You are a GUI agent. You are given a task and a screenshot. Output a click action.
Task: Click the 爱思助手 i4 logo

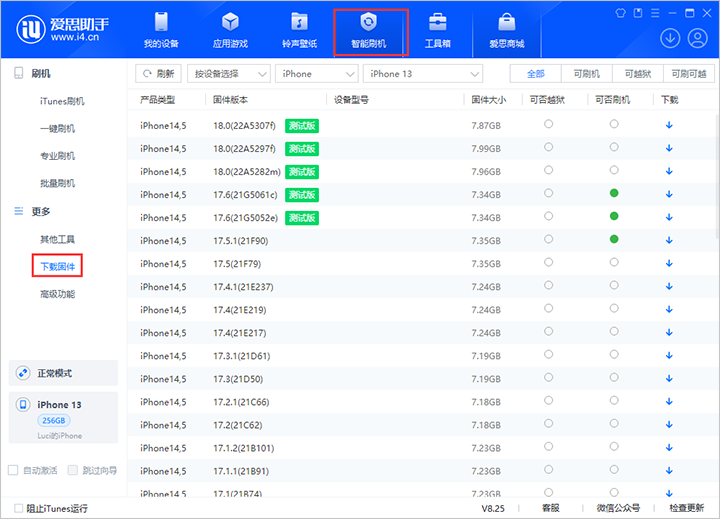point(63,29)
